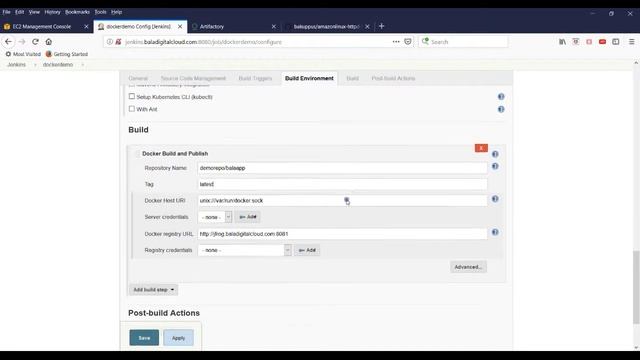
Task: Enable Setup Kubernetes CLI checkbox
Action: [131, 96]
